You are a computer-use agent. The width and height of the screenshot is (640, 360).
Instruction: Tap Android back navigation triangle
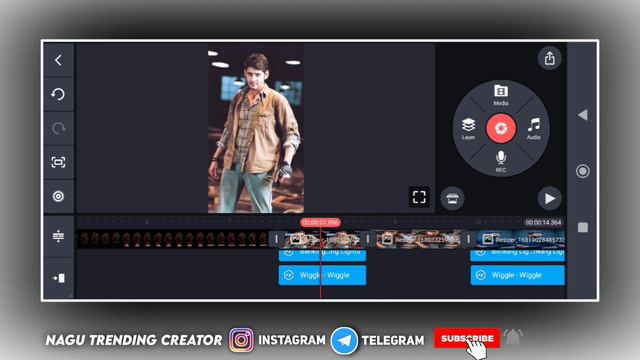583,115
